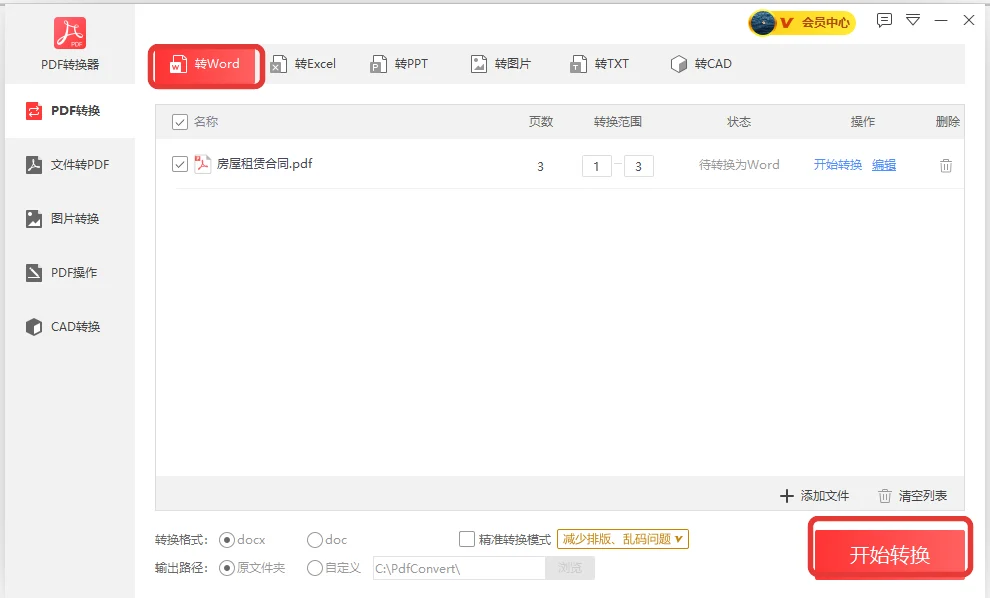Open the feedback message icon
Viewport: 990px width, 598px height.
pyautogui.click(x=884, y=20)
